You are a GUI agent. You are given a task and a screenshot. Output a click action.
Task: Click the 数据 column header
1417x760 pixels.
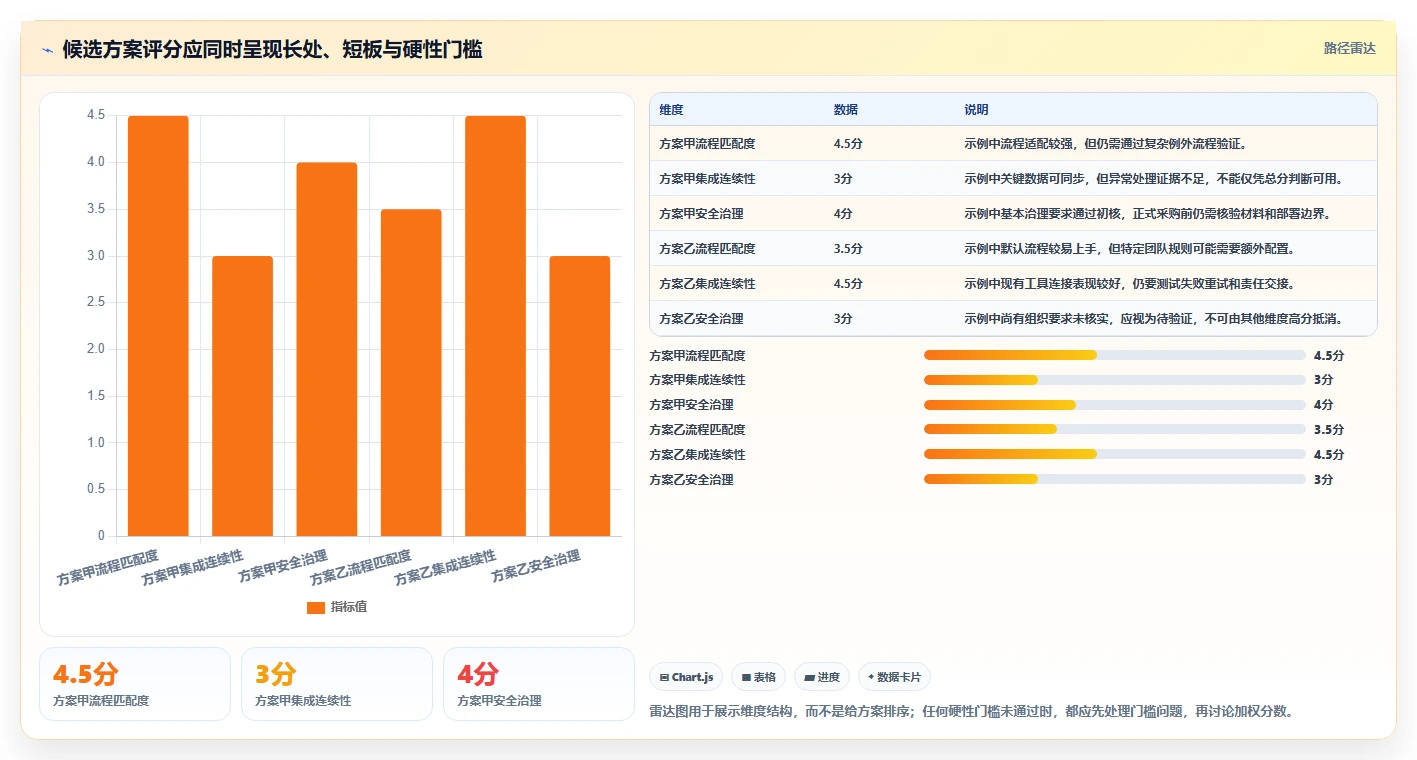point(845,109)
